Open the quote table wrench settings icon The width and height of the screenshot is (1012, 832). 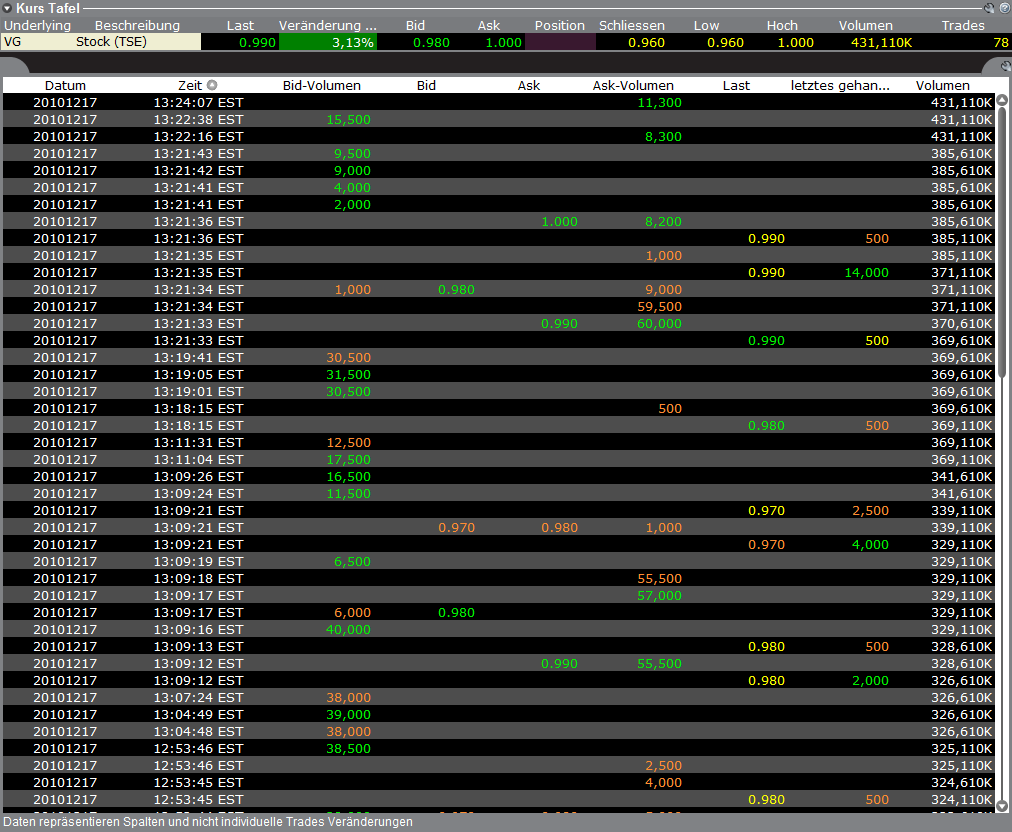coord(1005,66)
